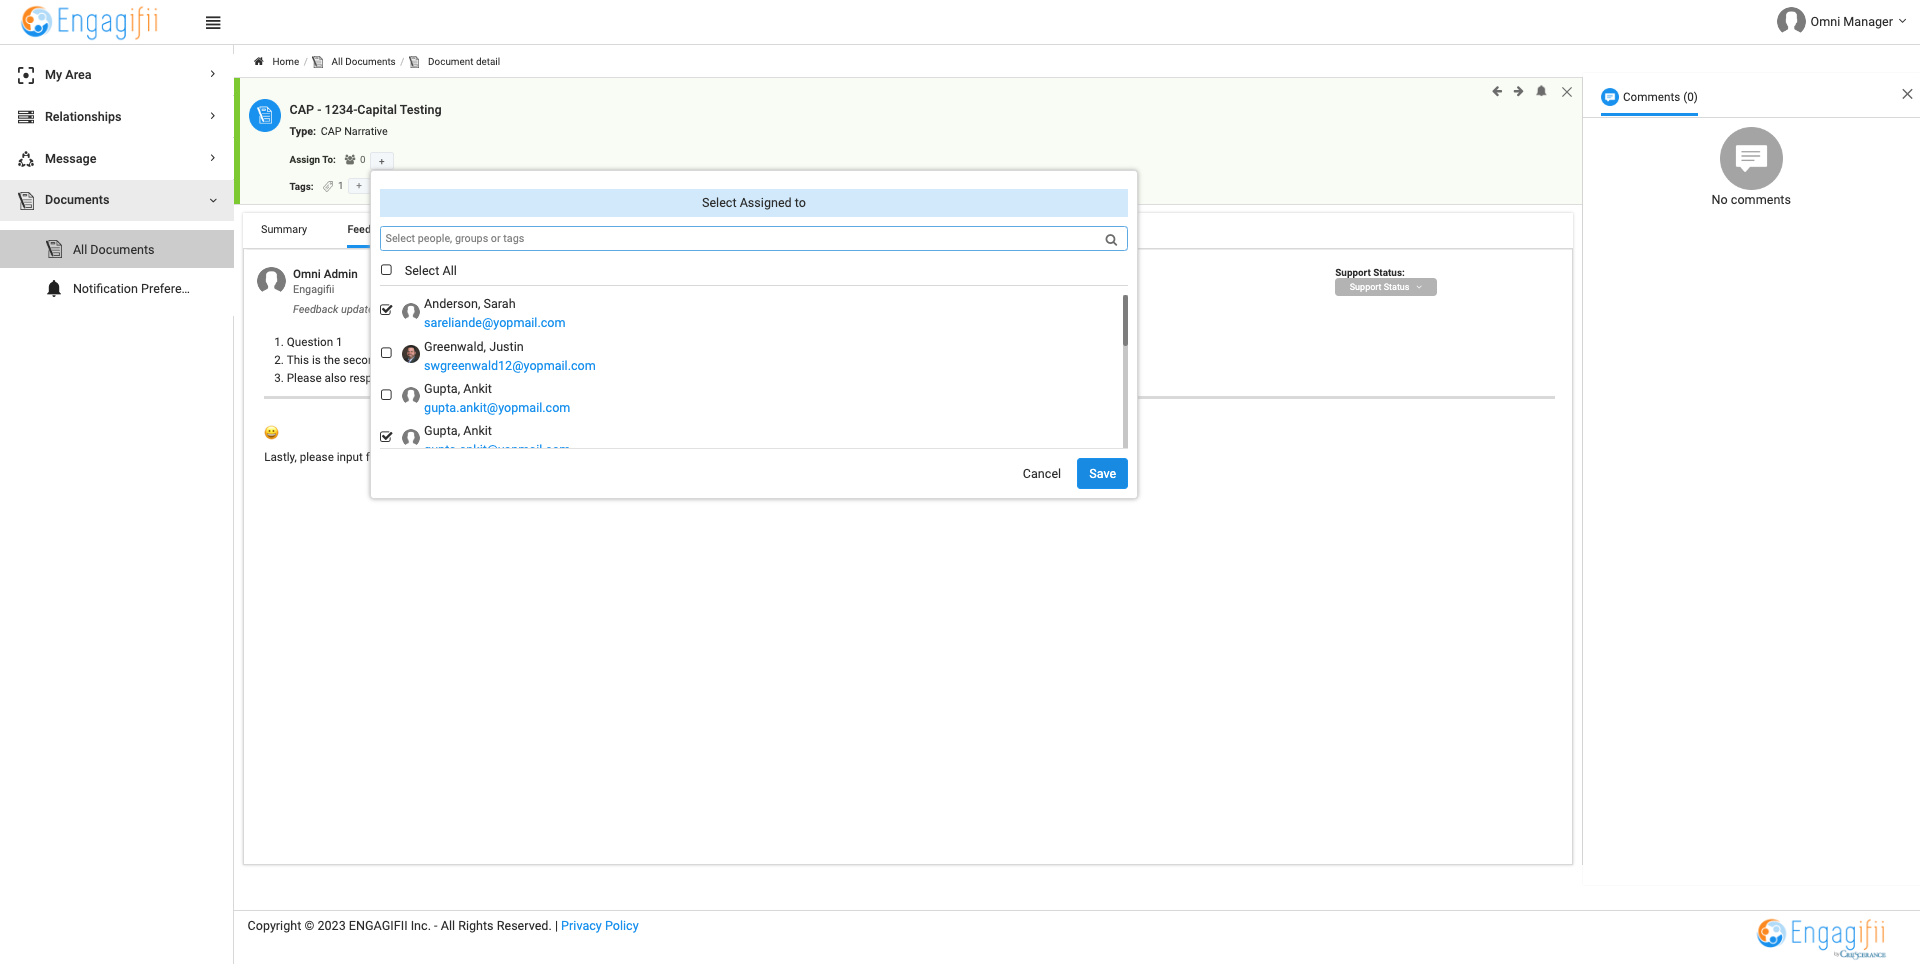Click the people list scrollbar in dialog
The image size is (1920, 966).
click(1125, 320)
